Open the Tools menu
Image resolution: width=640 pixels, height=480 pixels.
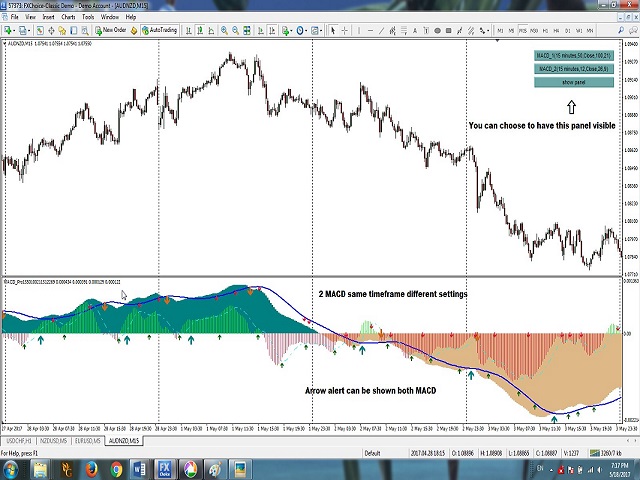pos(88,17)
